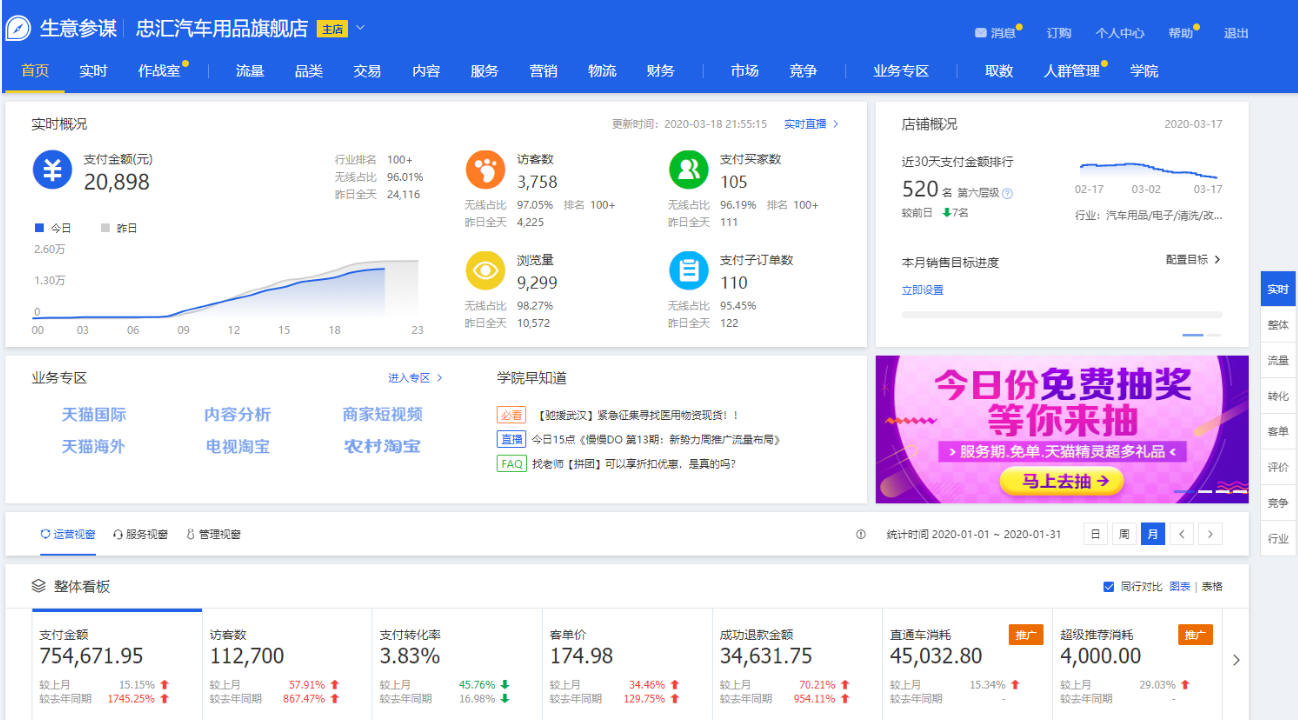Click the 立即设置 link

click(922, 290)
